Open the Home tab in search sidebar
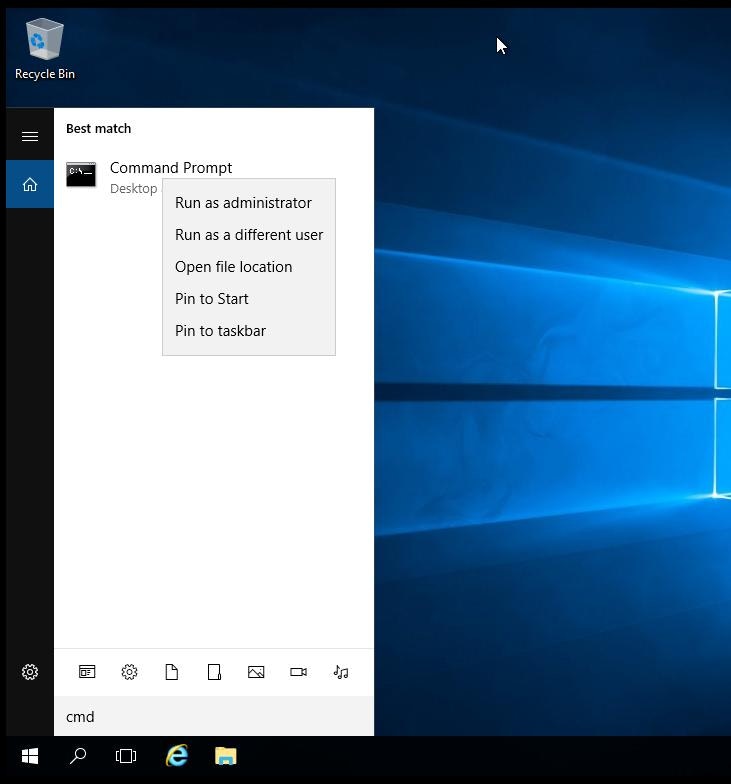Viewport: 731px width, 784px height. [x=30, y=184]
